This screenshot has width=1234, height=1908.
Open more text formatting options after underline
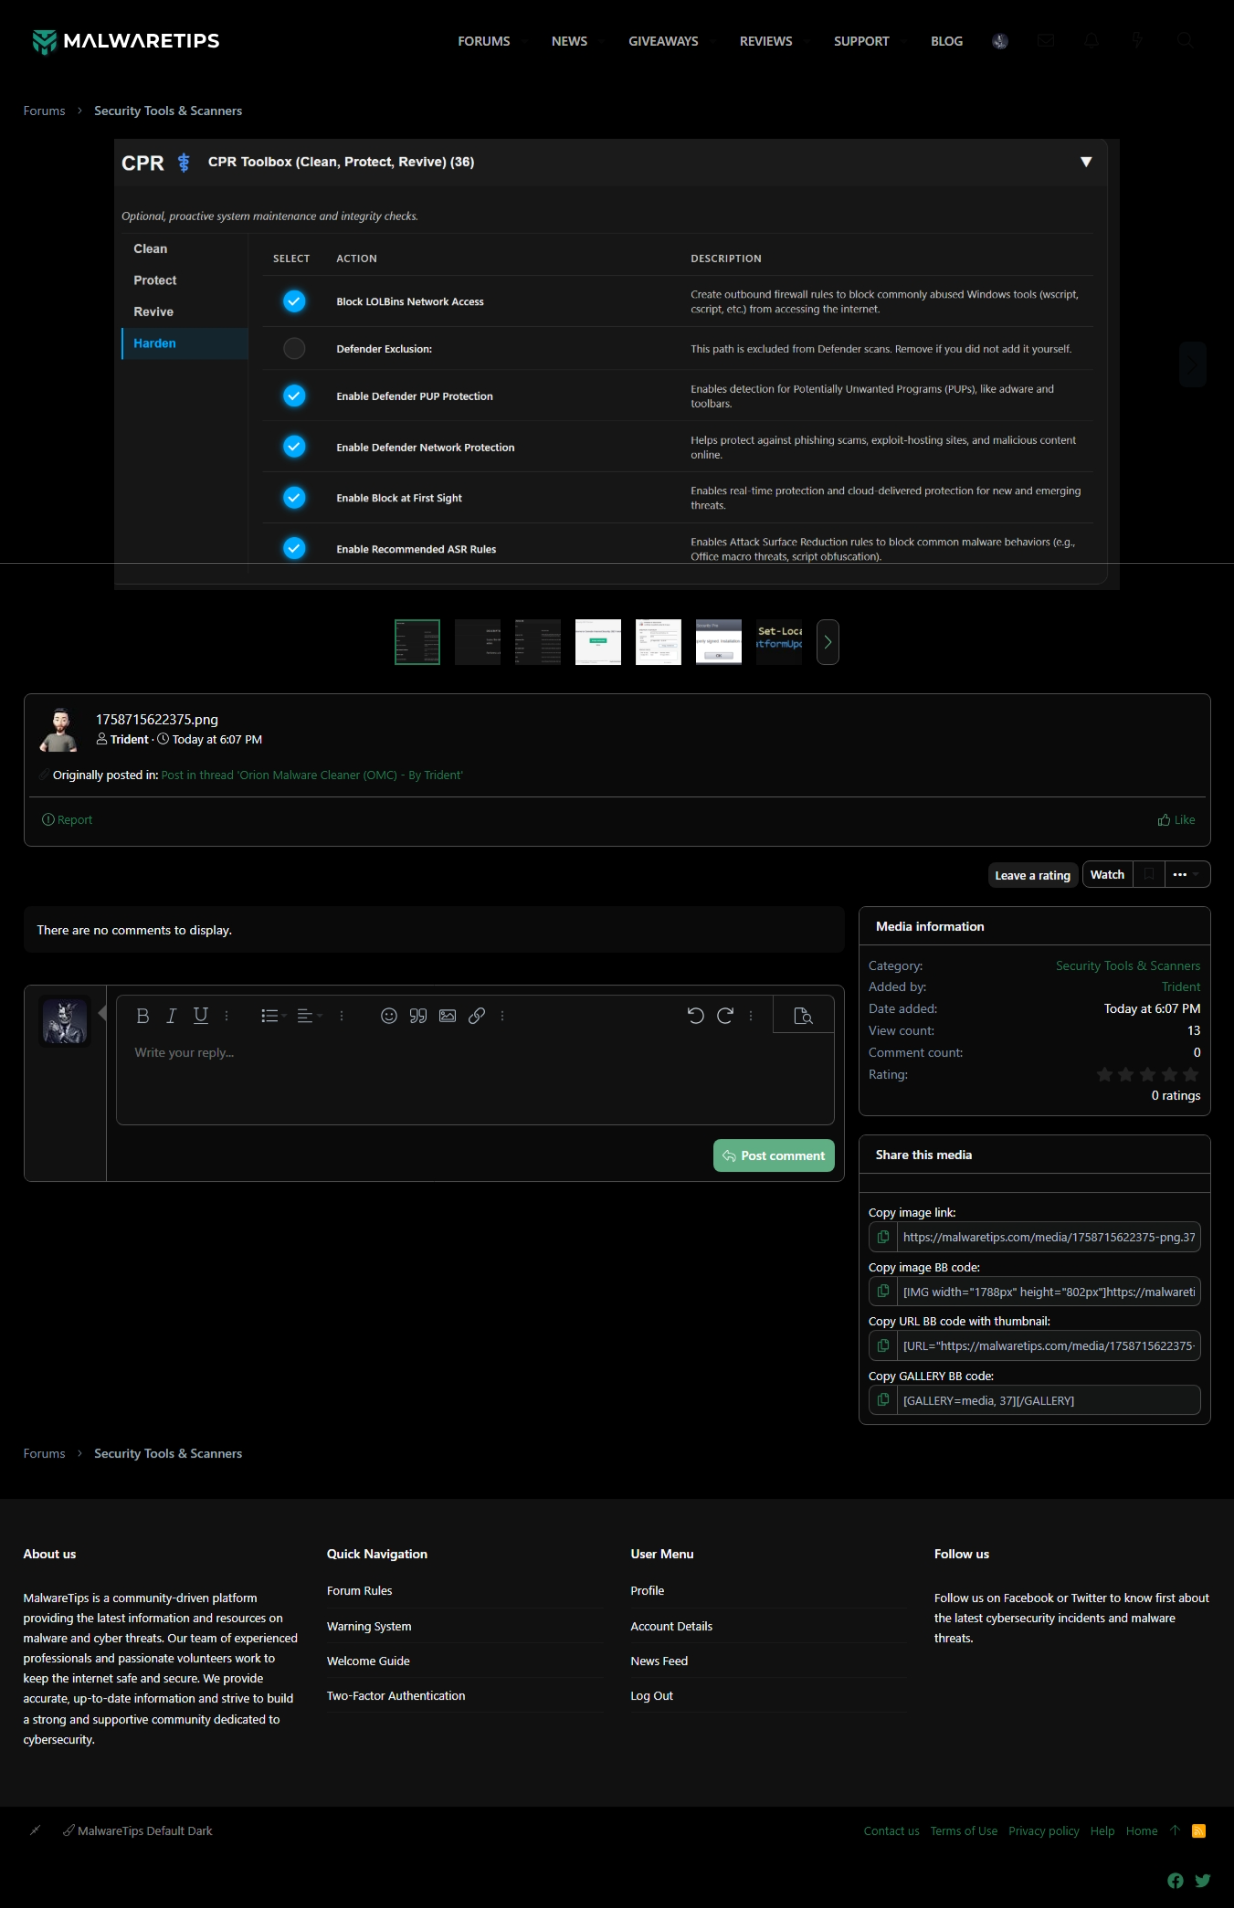(227, 1016)
